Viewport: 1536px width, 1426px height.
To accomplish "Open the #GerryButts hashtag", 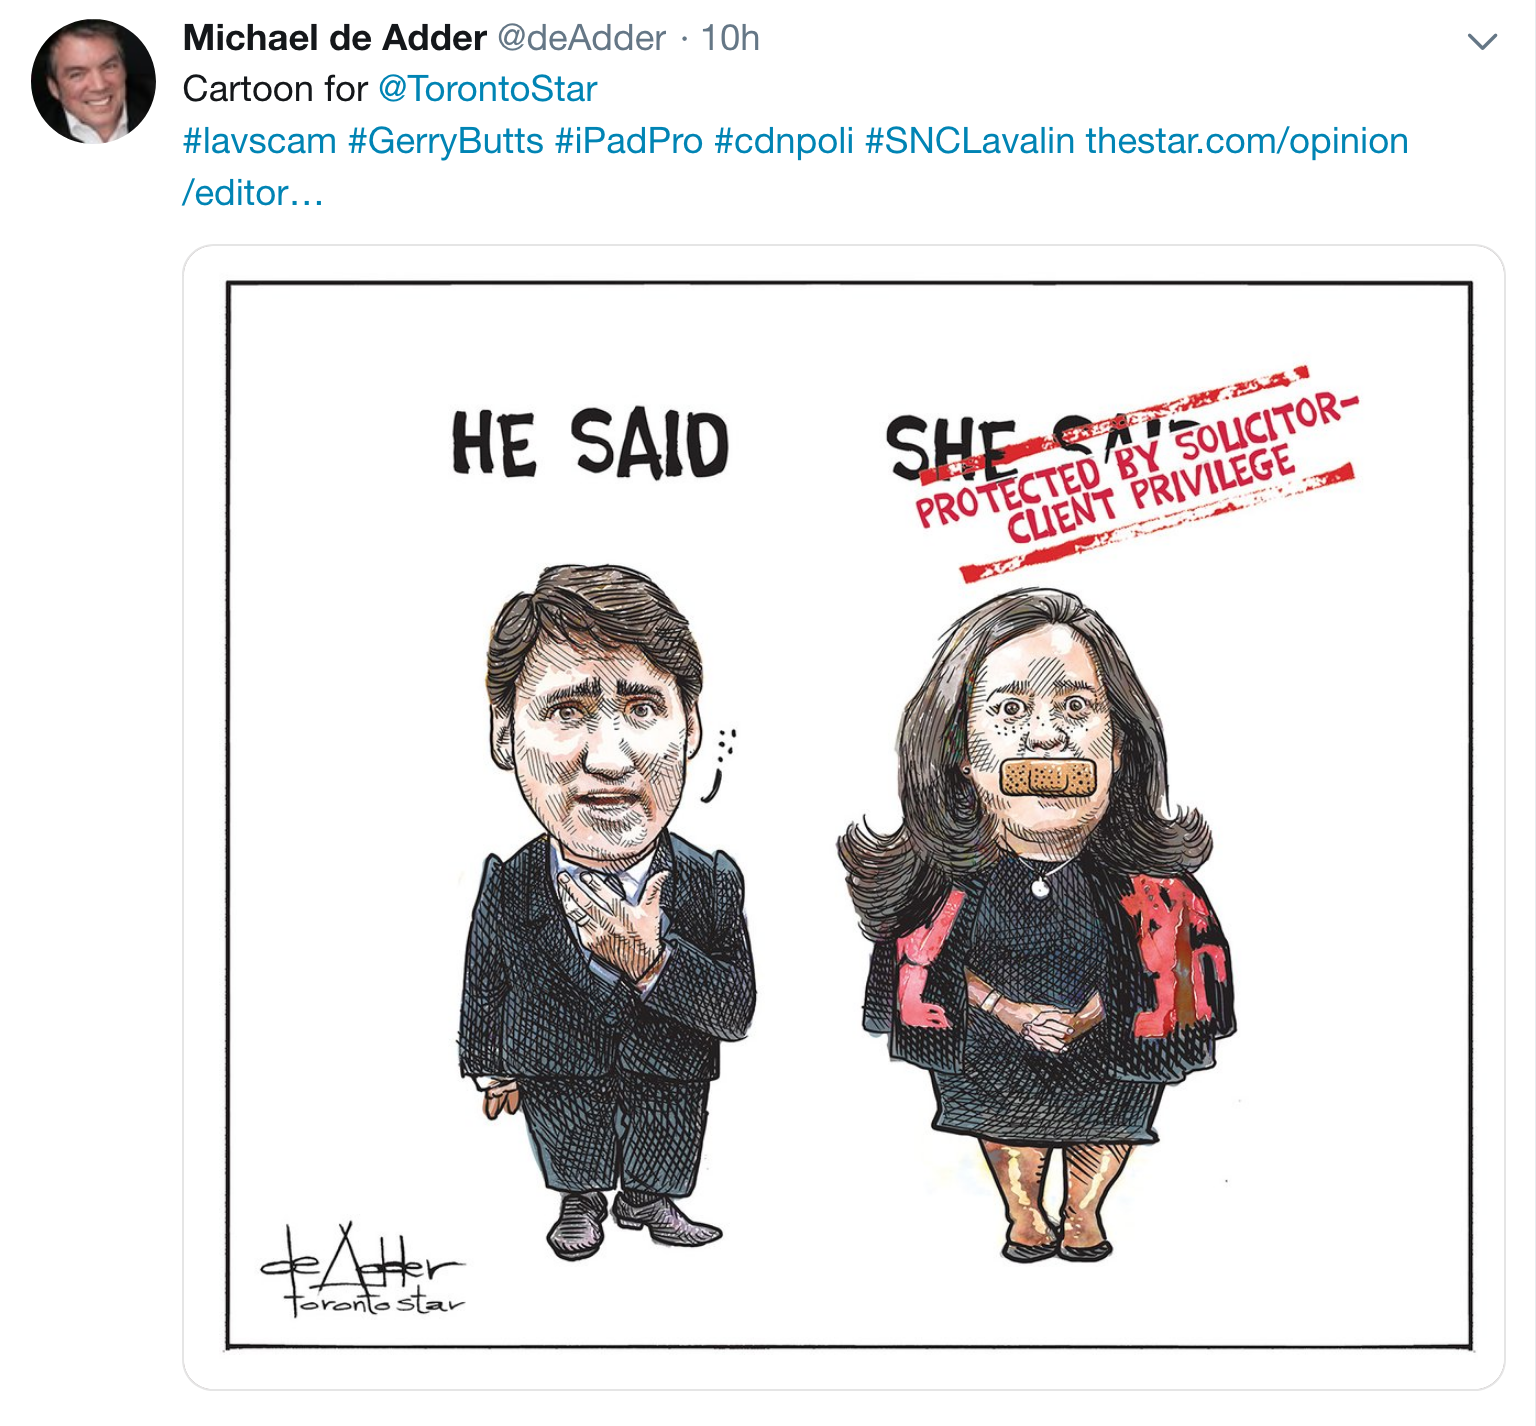I will point(445,141).
